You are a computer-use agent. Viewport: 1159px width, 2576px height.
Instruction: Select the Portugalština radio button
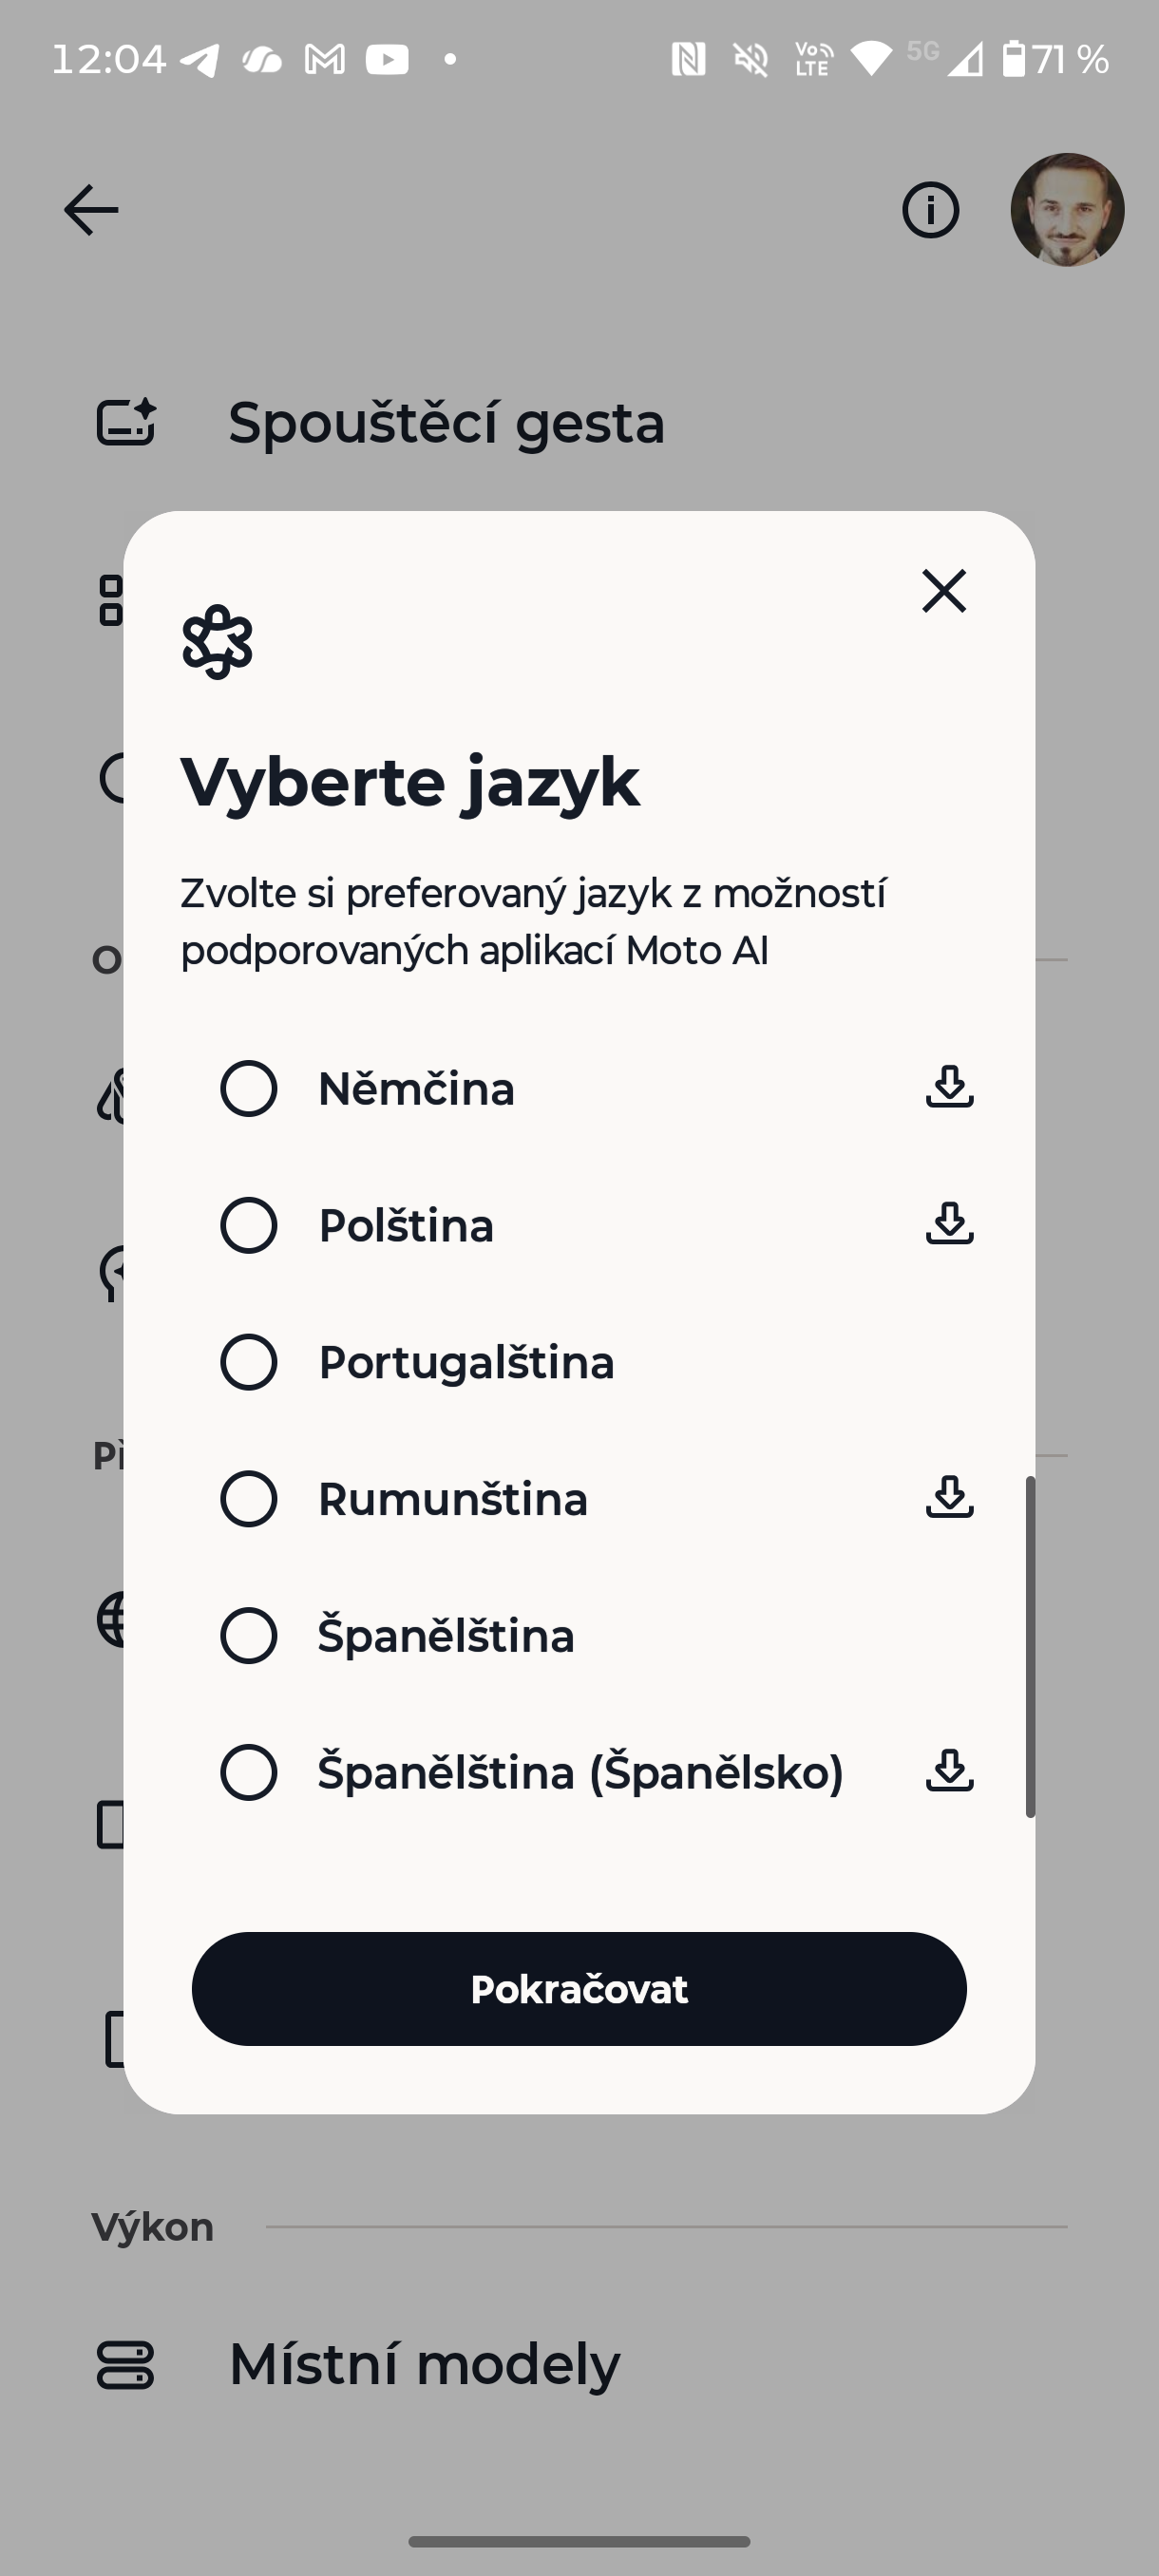(249, 1362)
